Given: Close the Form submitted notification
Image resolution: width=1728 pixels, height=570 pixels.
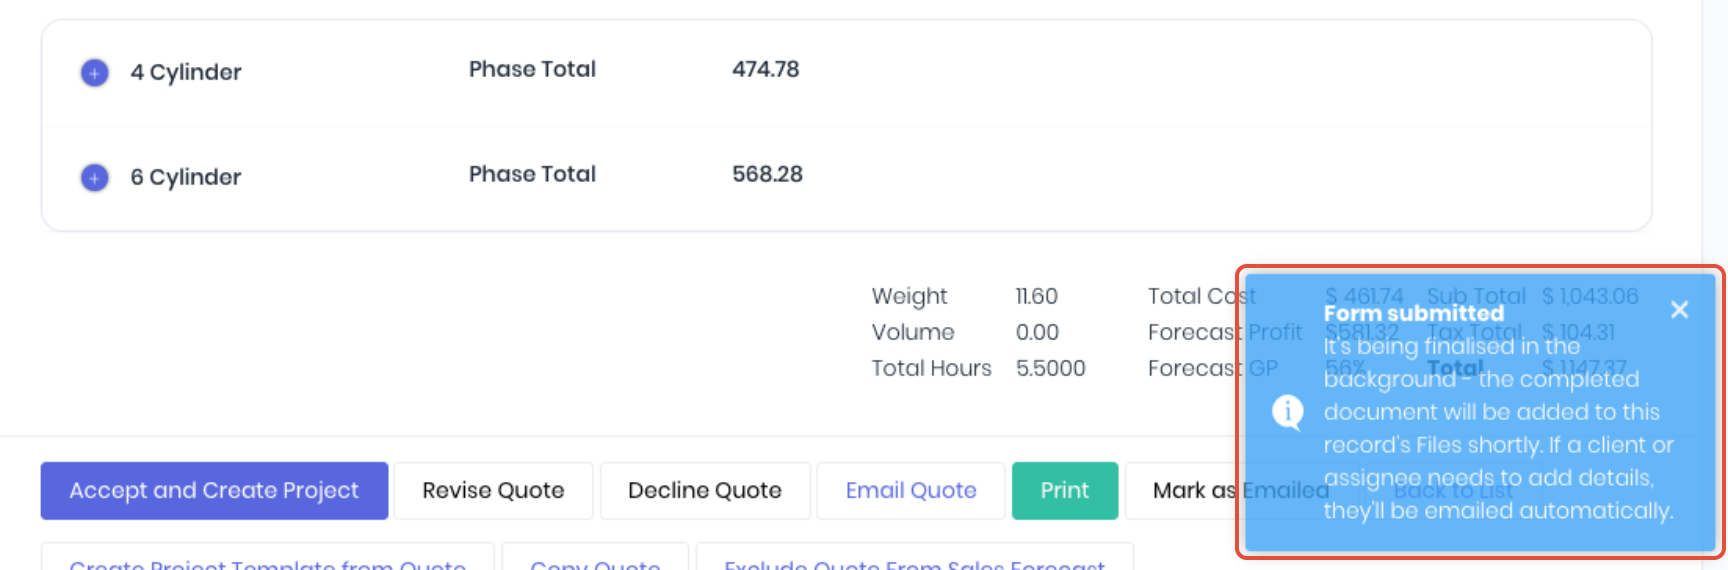Looking at the screenshot, I should tap(1679, 310).
